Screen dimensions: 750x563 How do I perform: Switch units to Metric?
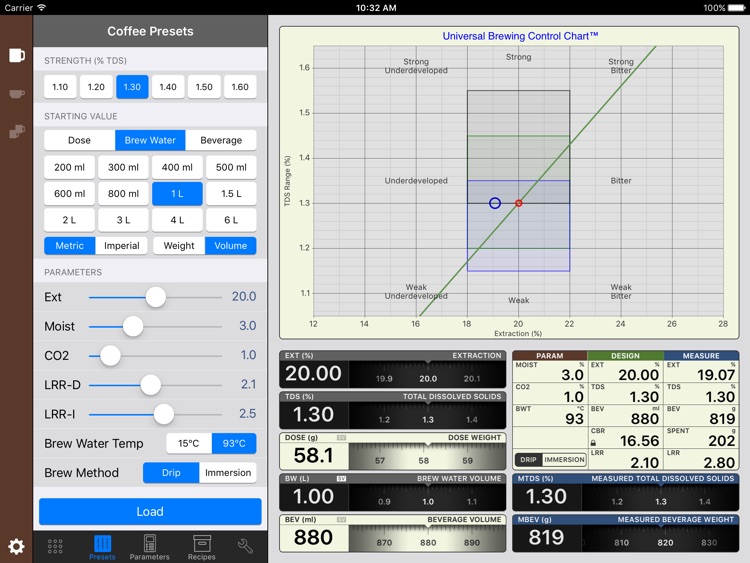pyautogui.click(x=70, y=246)
